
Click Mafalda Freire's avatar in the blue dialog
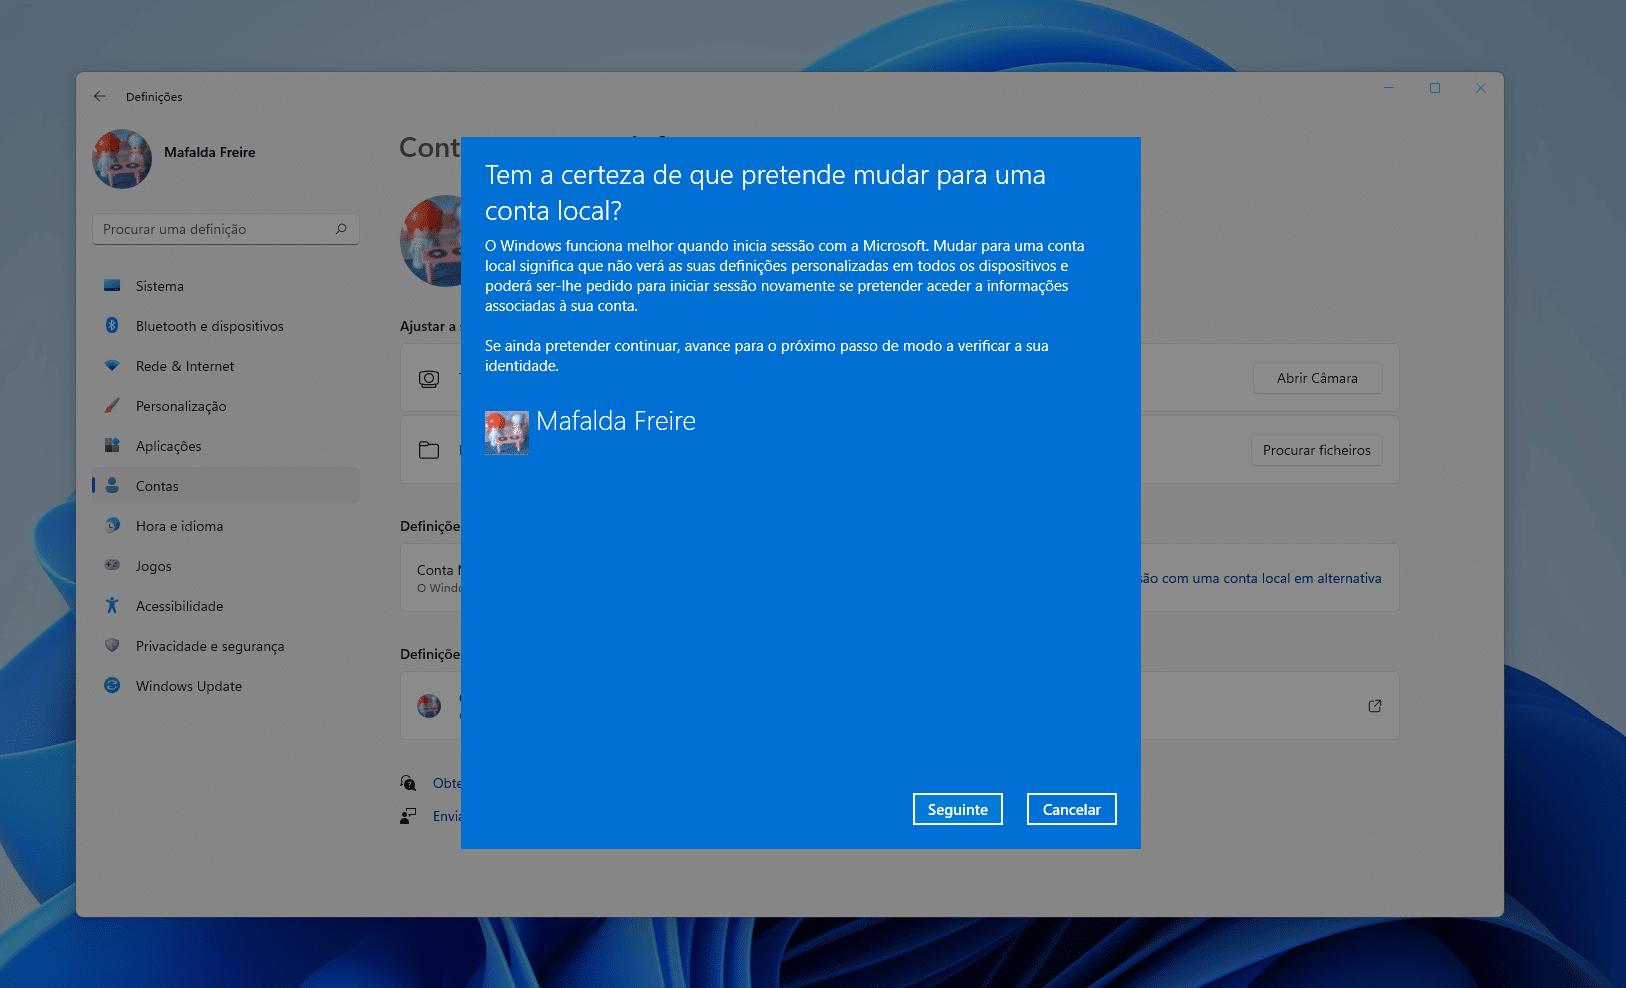[507, 432]
